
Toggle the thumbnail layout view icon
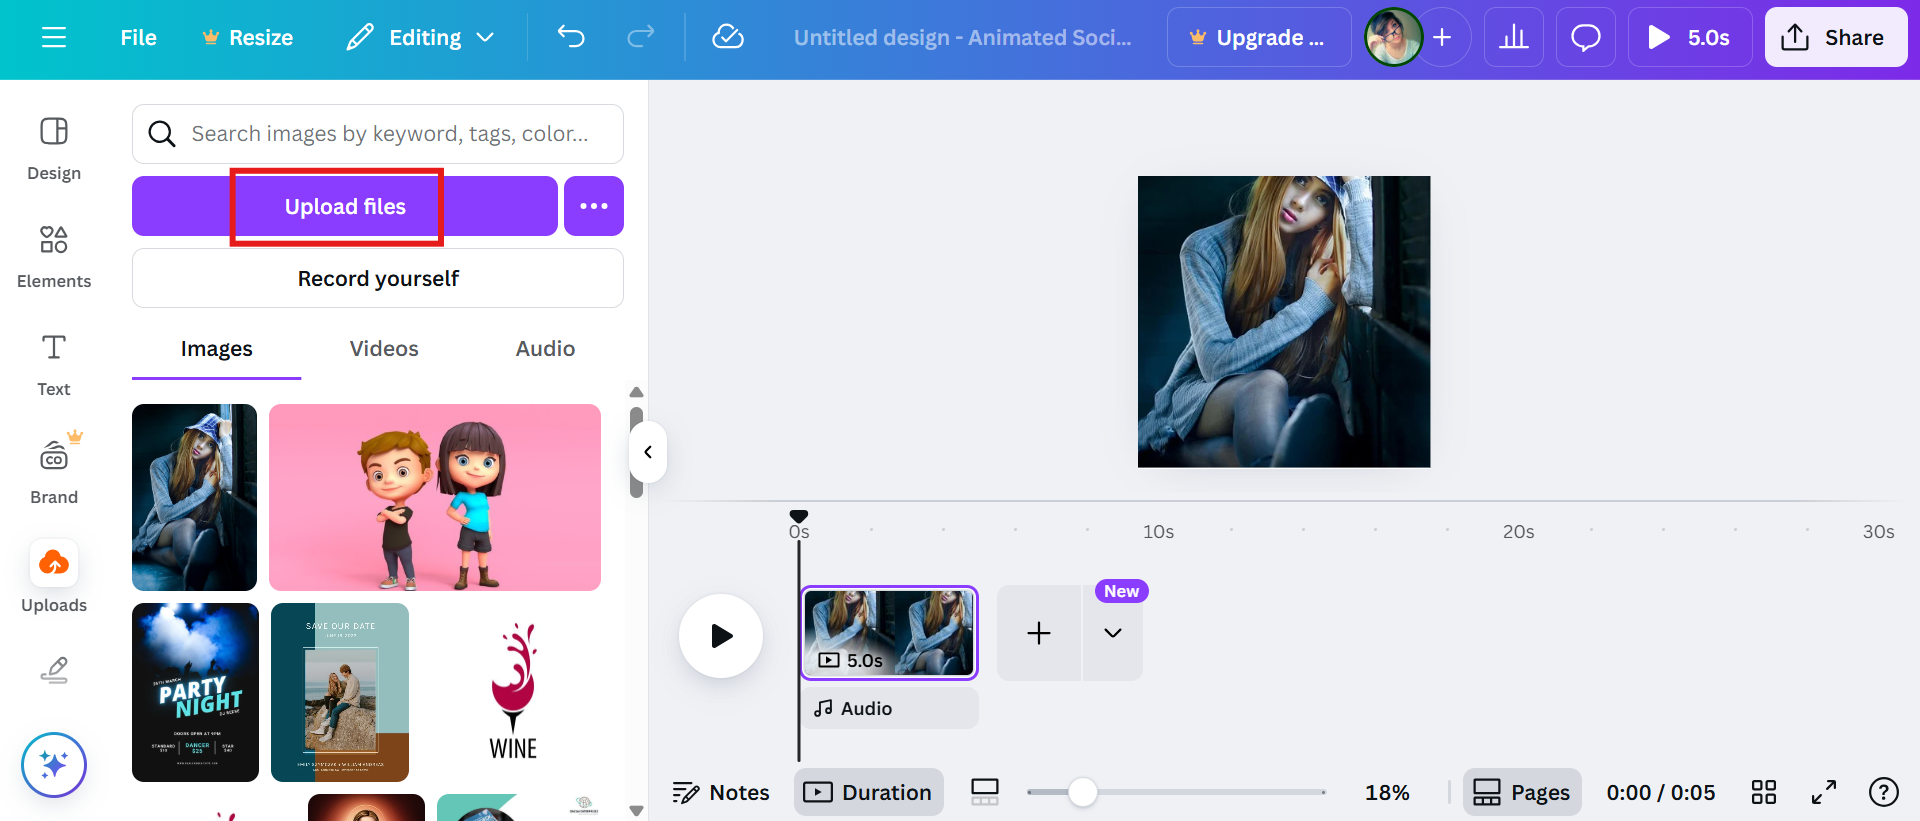pyautogui.click(x=985, y=793)
